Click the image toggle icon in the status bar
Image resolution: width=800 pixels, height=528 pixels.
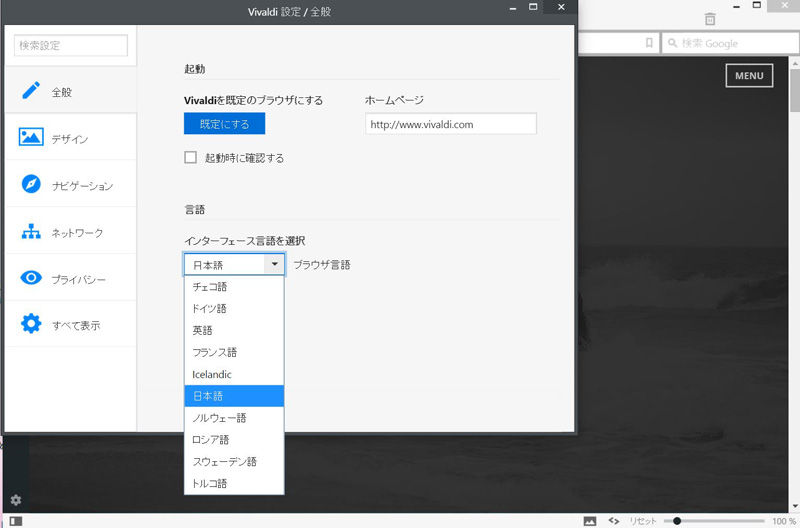590,521
